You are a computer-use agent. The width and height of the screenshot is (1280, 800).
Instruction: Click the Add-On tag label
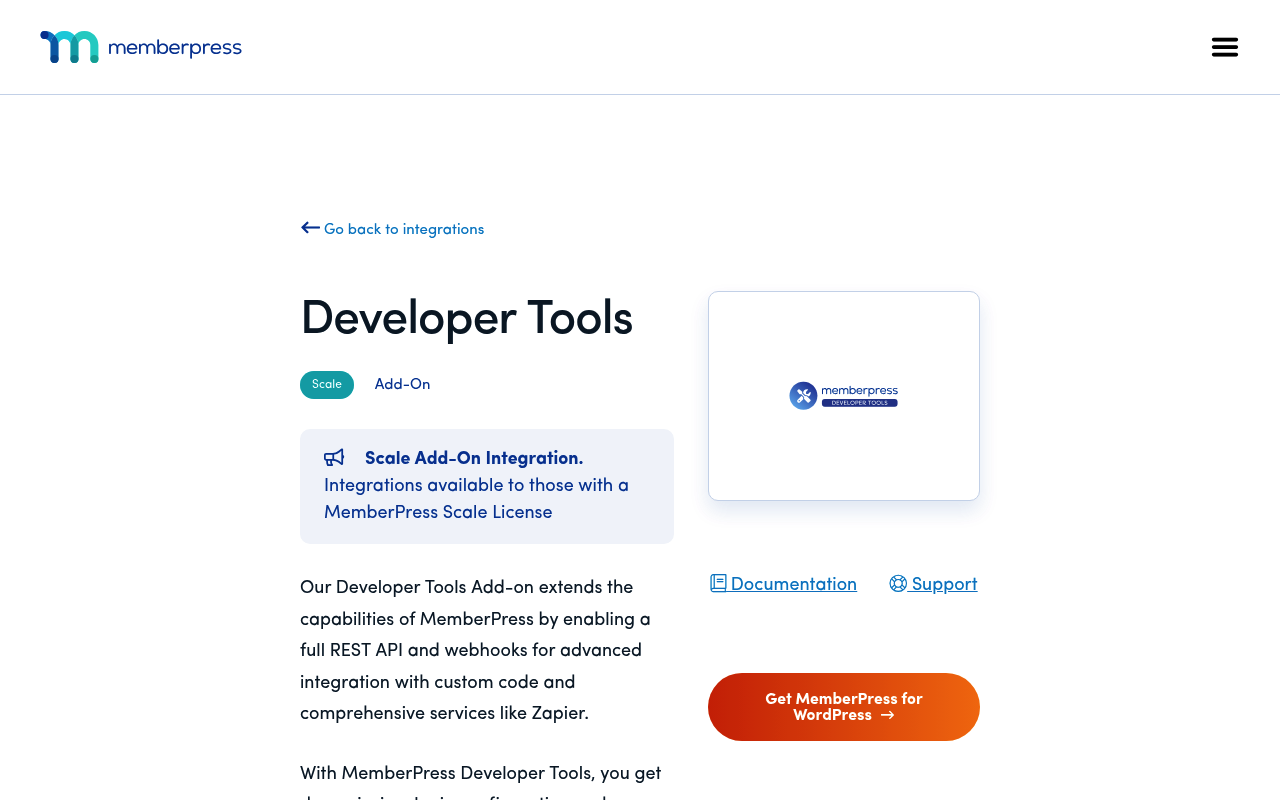402,385
